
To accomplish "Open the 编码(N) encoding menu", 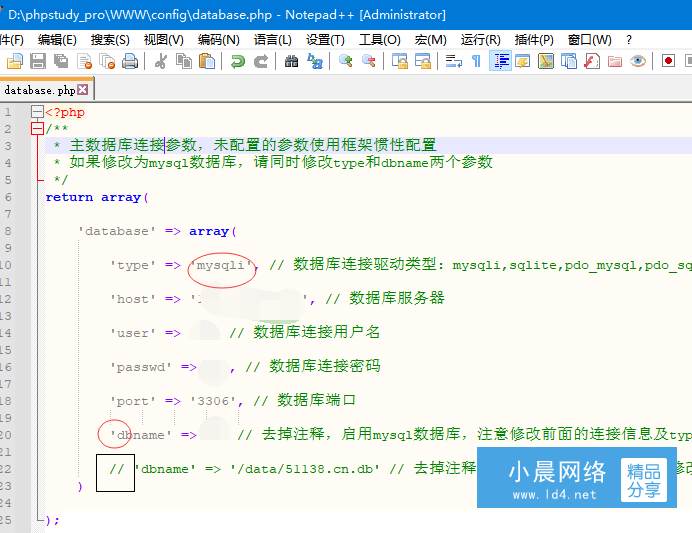I will click(218, 39).
